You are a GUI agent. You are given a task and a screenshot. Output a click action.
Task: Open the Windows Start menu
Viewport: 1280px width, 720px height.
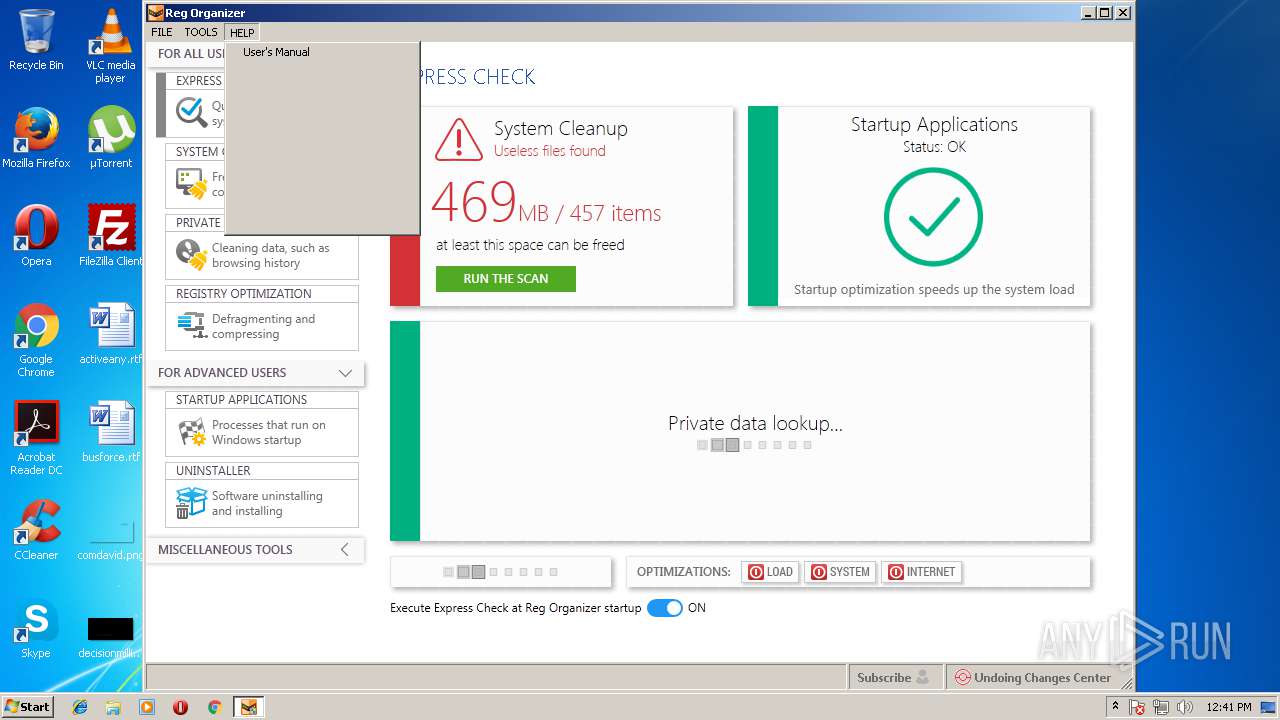coord(27,706)
